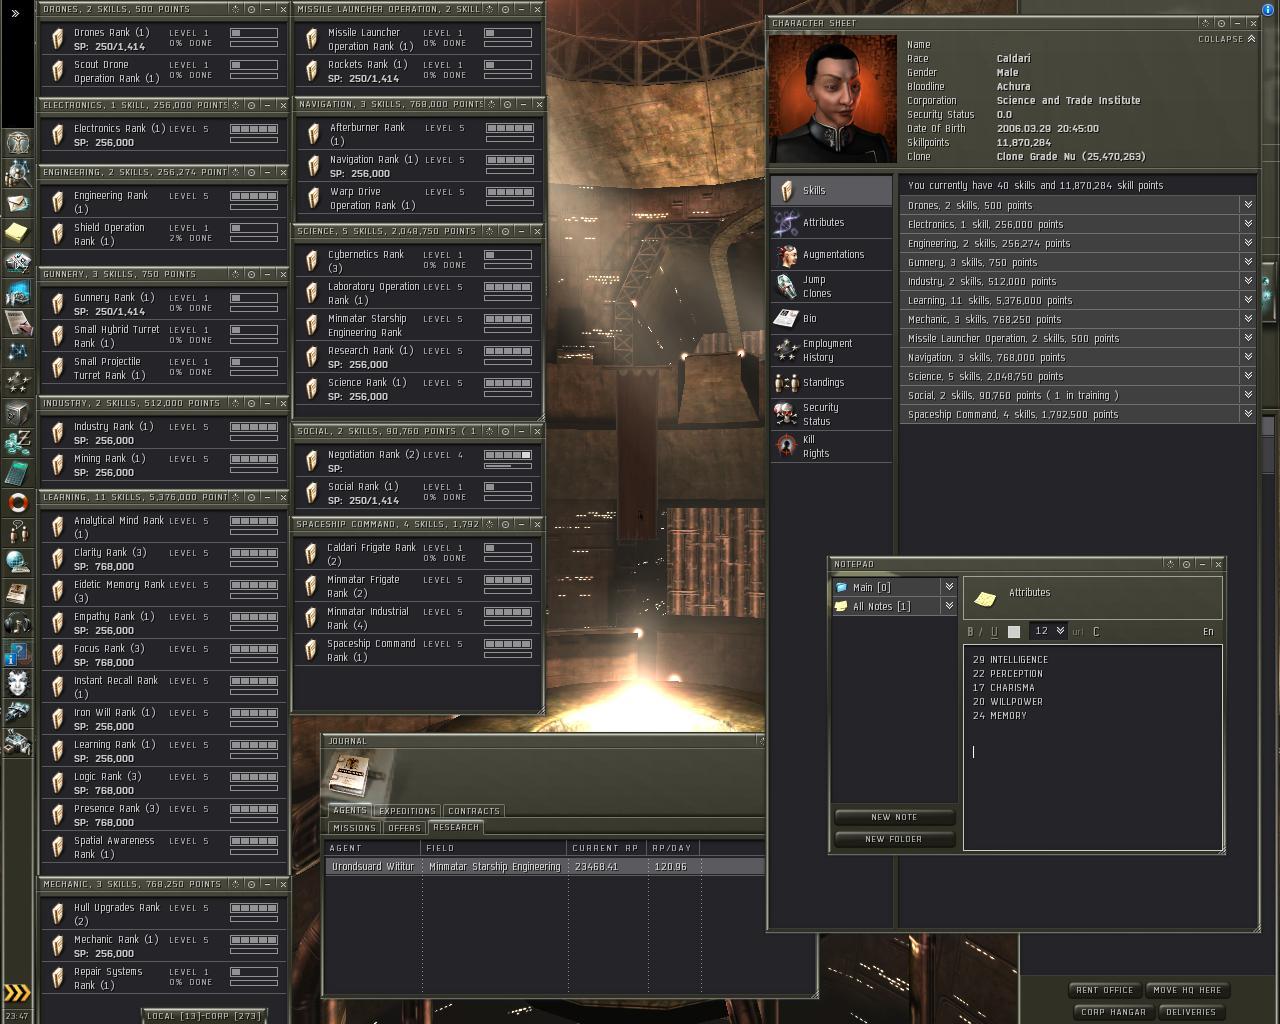Viewport: 1280px width, 1024px height.
Task: Click the character portrait in Character Sheet
Action: 832,99
